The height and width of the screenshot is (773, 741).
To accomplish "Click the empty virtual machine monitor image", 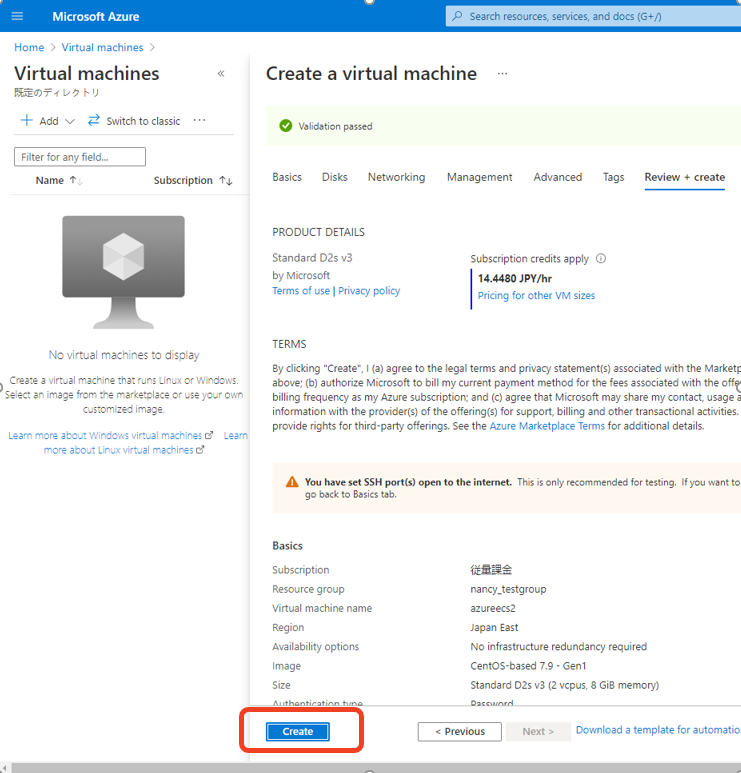I will click(x=123, y=272).
